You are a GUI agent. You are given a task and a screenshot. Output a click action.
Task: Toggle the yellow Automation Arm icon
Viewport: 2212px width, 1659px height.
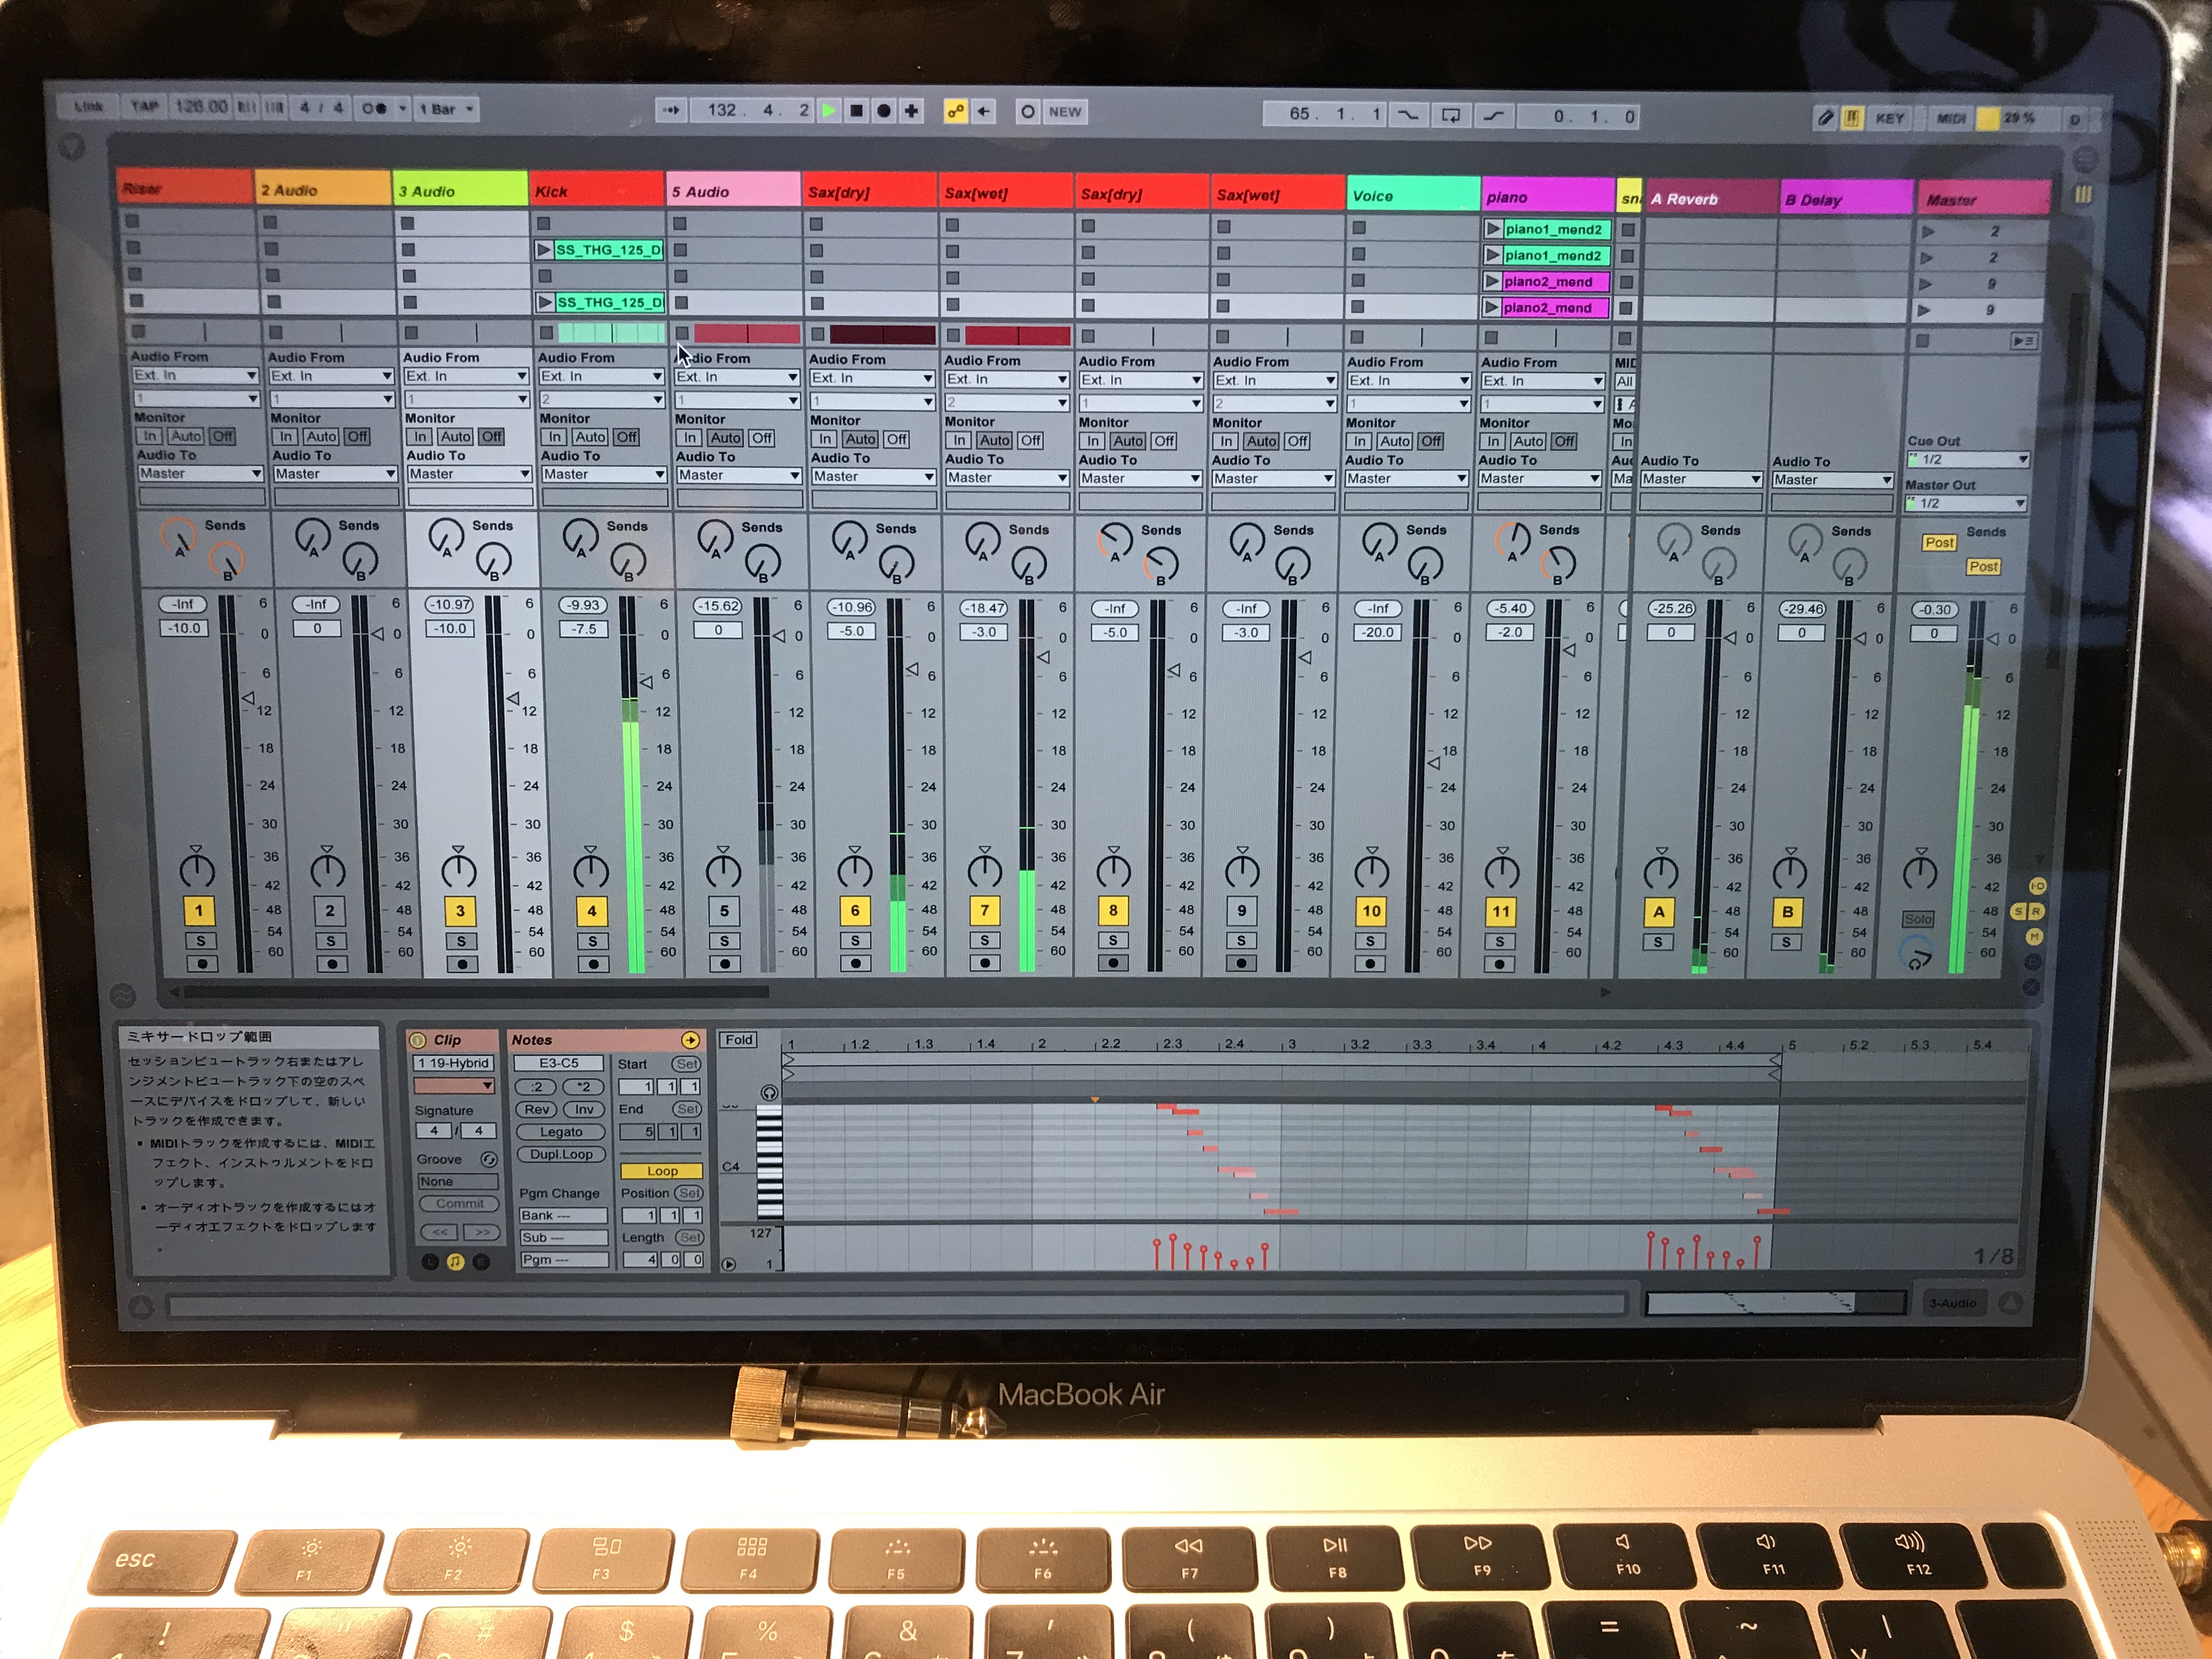(955, 112)
